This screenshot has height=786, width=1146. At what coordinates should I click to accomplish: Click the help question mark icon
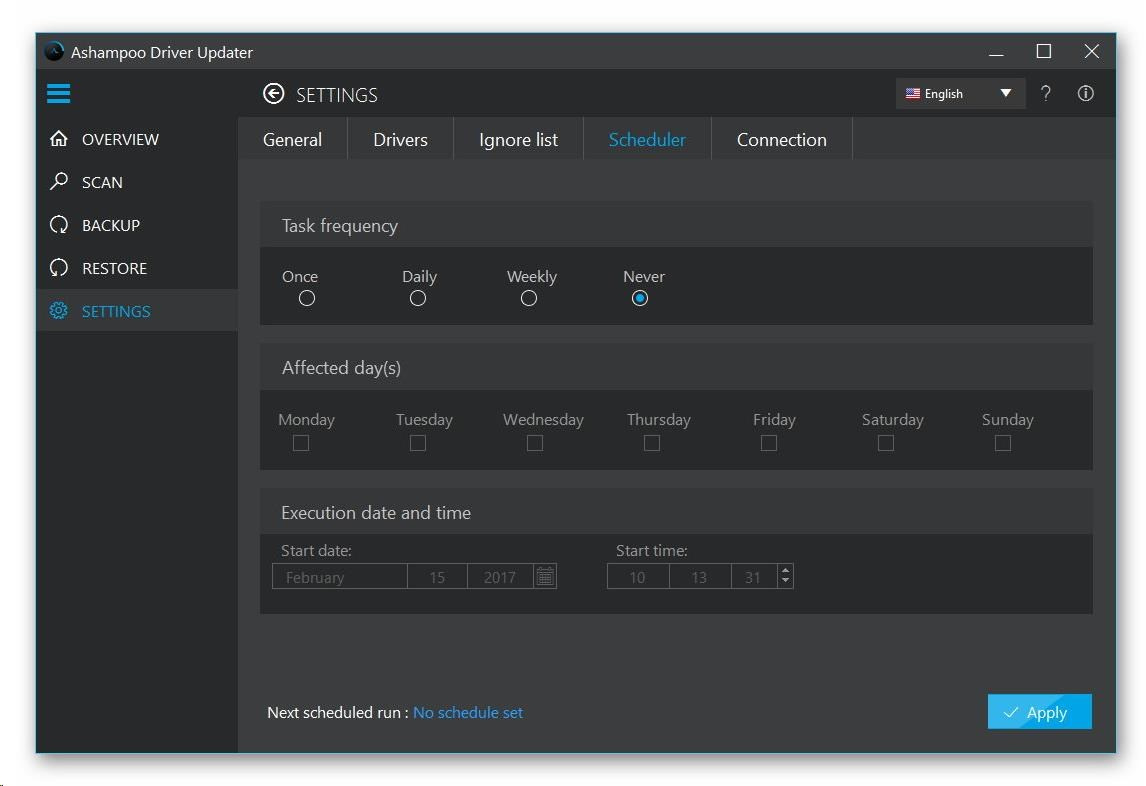(x=1046, y=94)
